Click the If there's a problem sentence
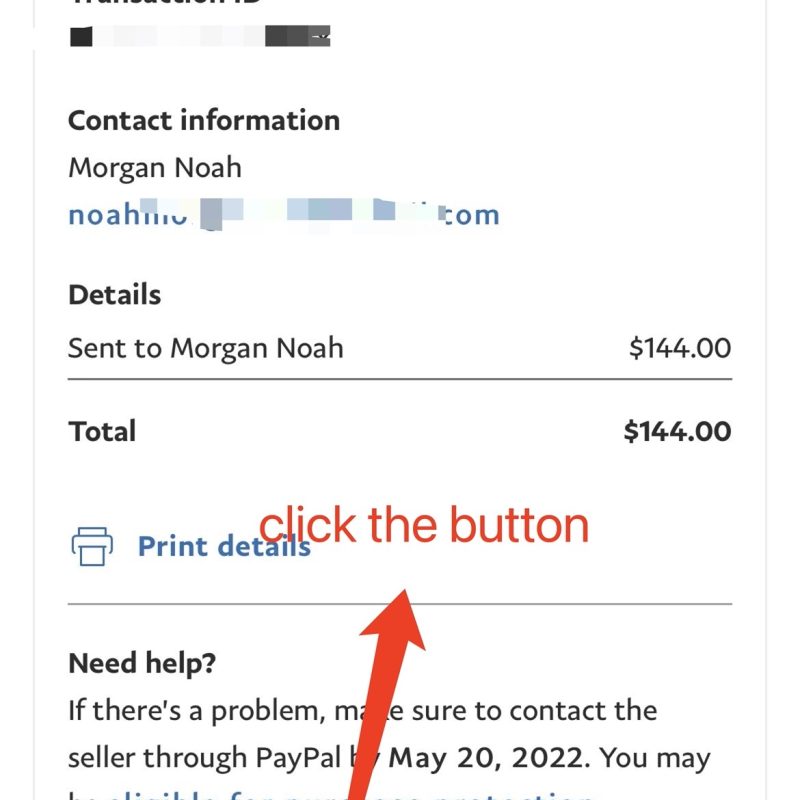Viewport: 800px width, 800px height. 200,711
